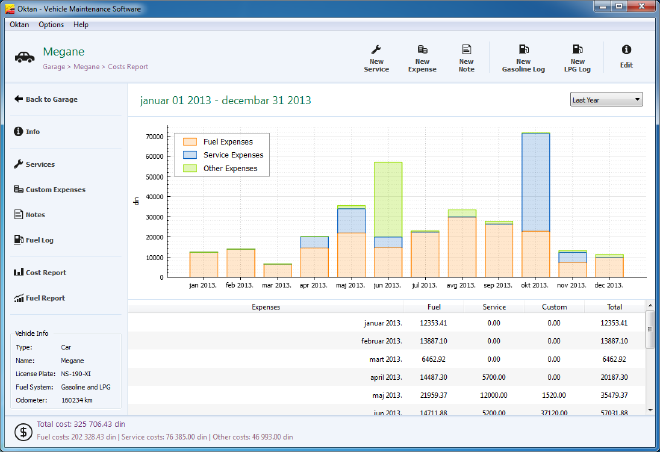Click the Garage breadcrumb link

54,67
